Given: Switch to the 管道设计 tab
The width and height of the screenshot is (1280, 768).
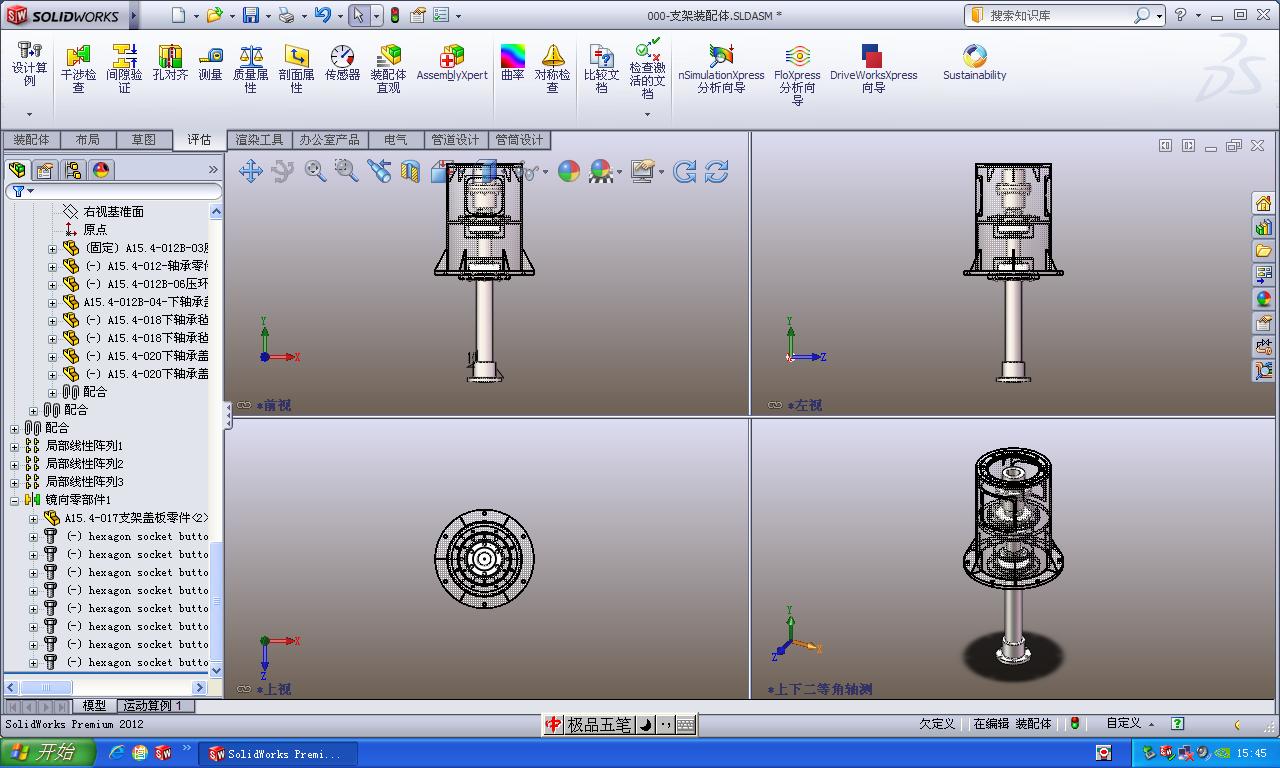Looking at the screenshot, I should coord(455,140).
